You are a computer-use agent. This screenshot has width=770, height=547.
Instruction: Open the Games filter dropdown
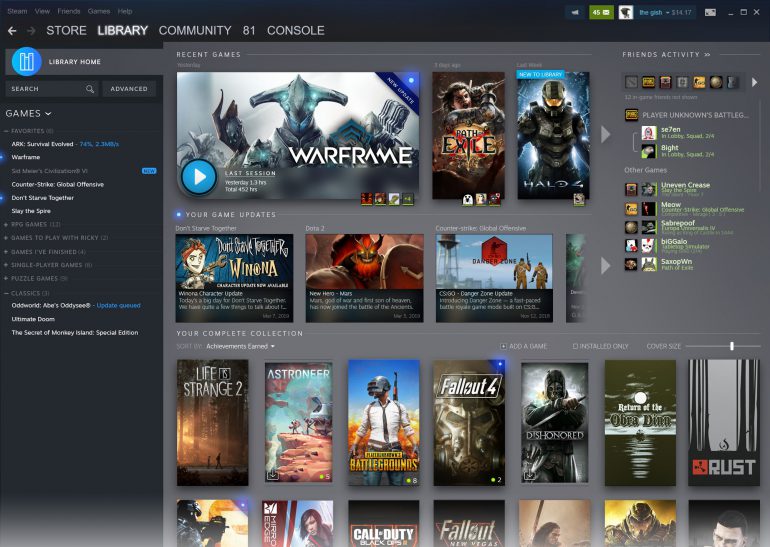28,113
